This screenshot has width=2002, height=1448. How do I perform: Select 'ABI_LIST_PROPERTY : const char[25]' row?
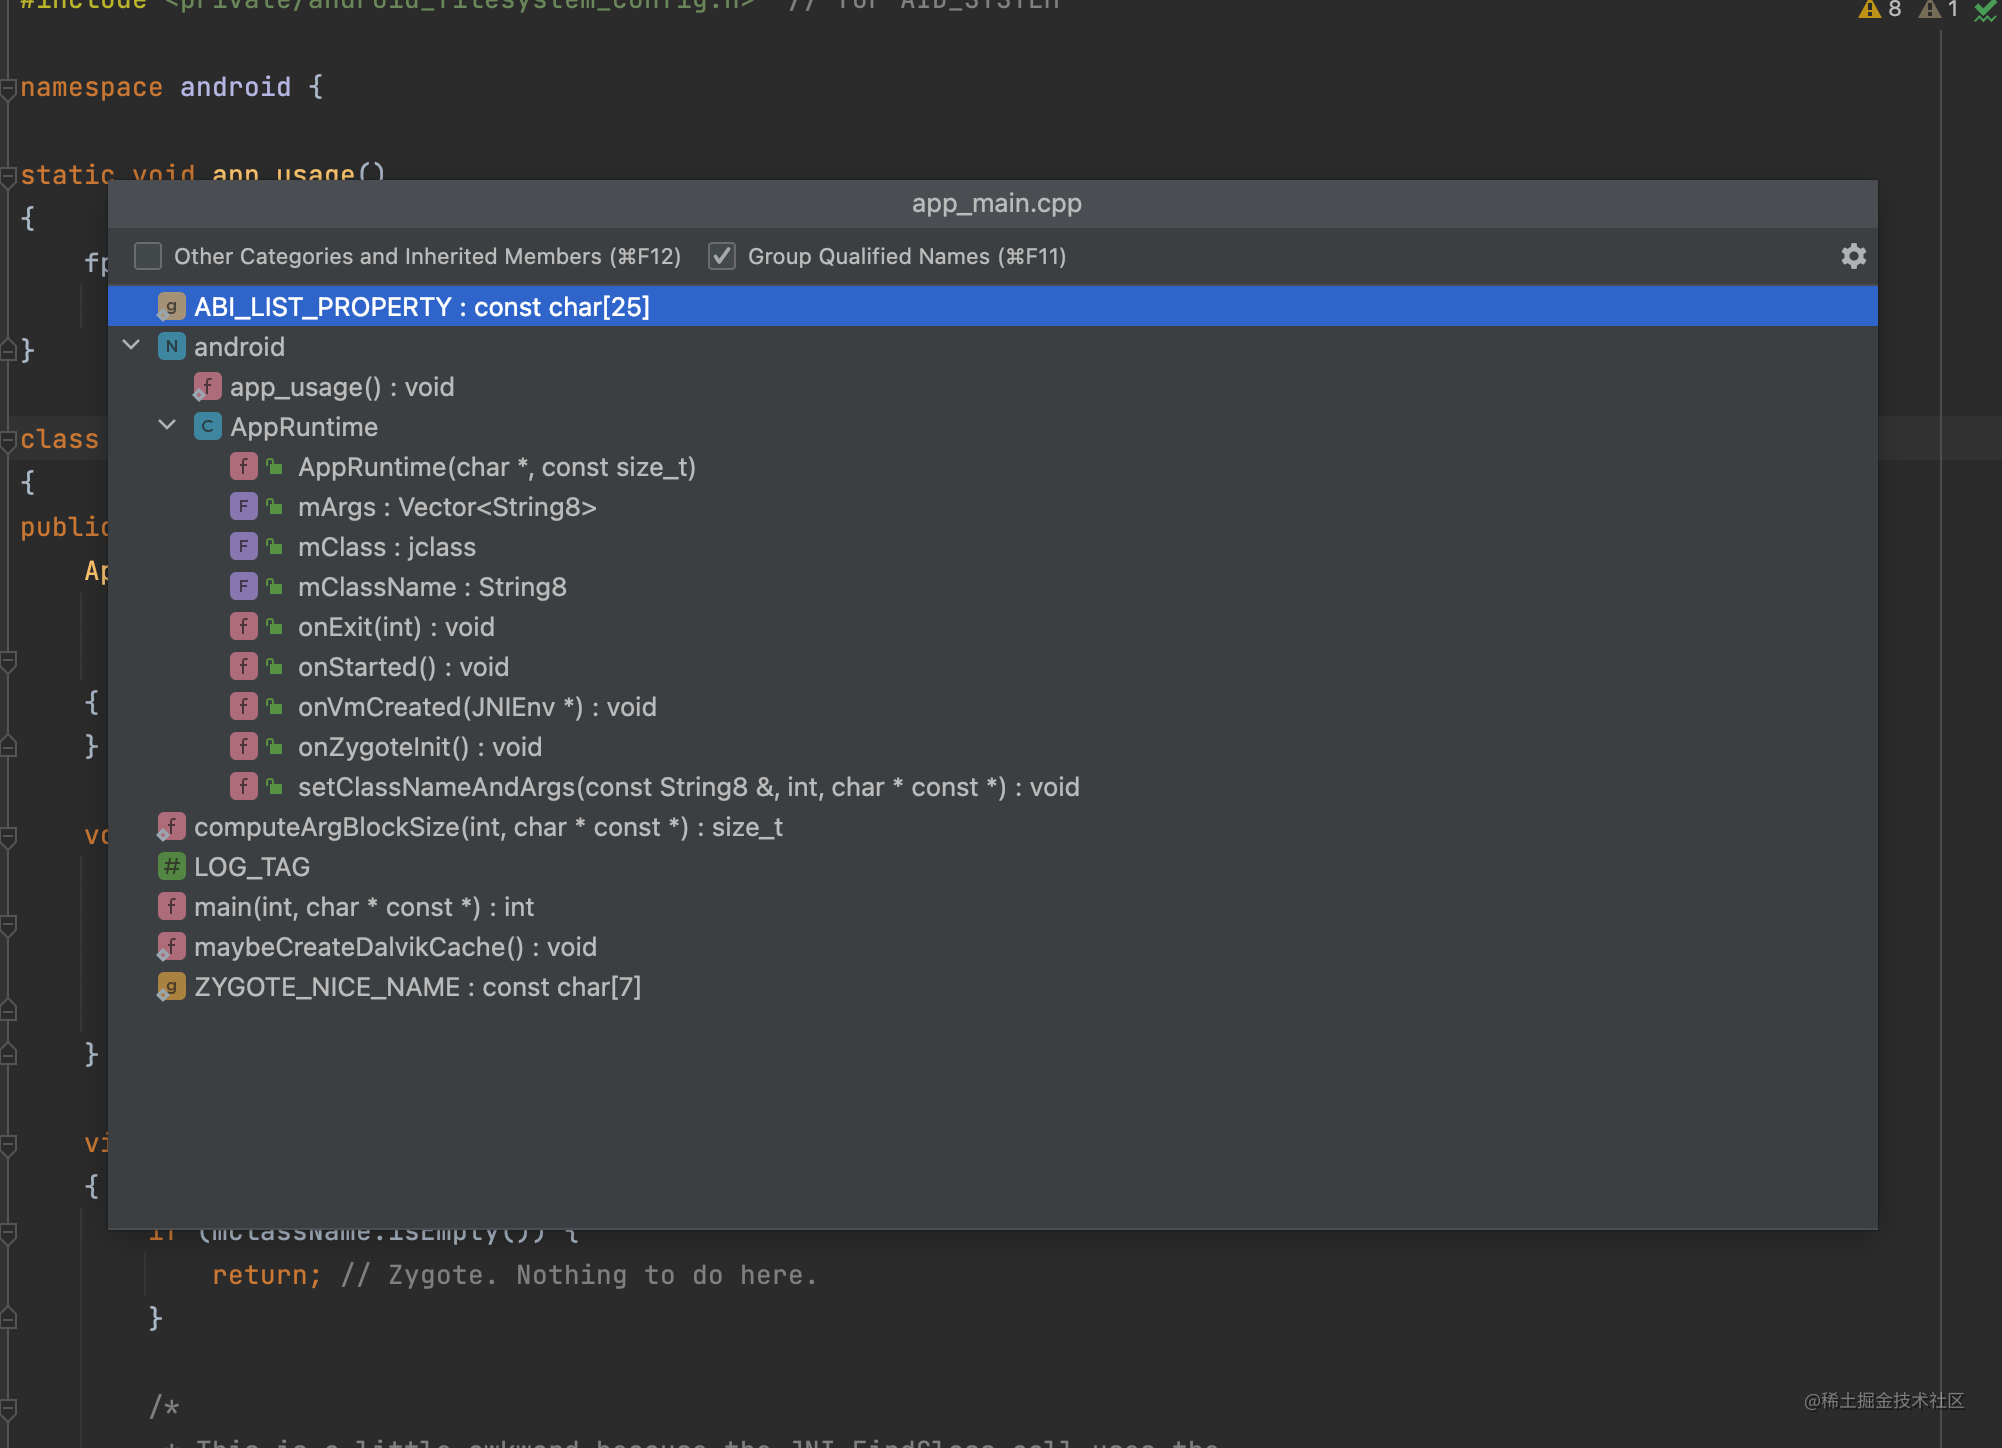992,306
